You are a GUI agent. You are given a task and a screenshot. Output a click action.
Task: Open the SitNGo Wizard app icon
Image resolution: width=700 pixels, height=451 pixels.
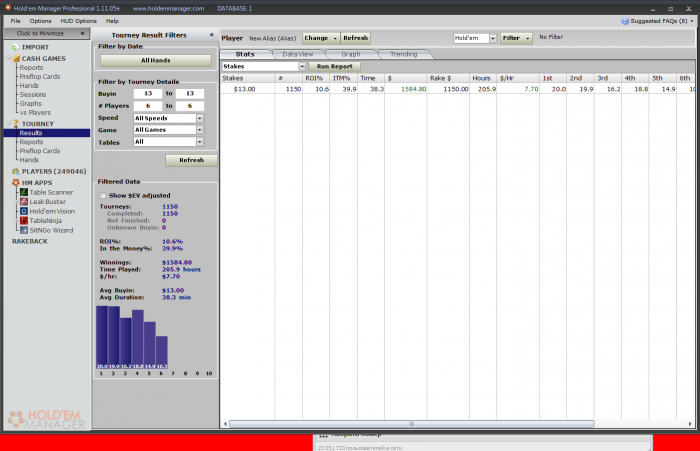point(24,230)
